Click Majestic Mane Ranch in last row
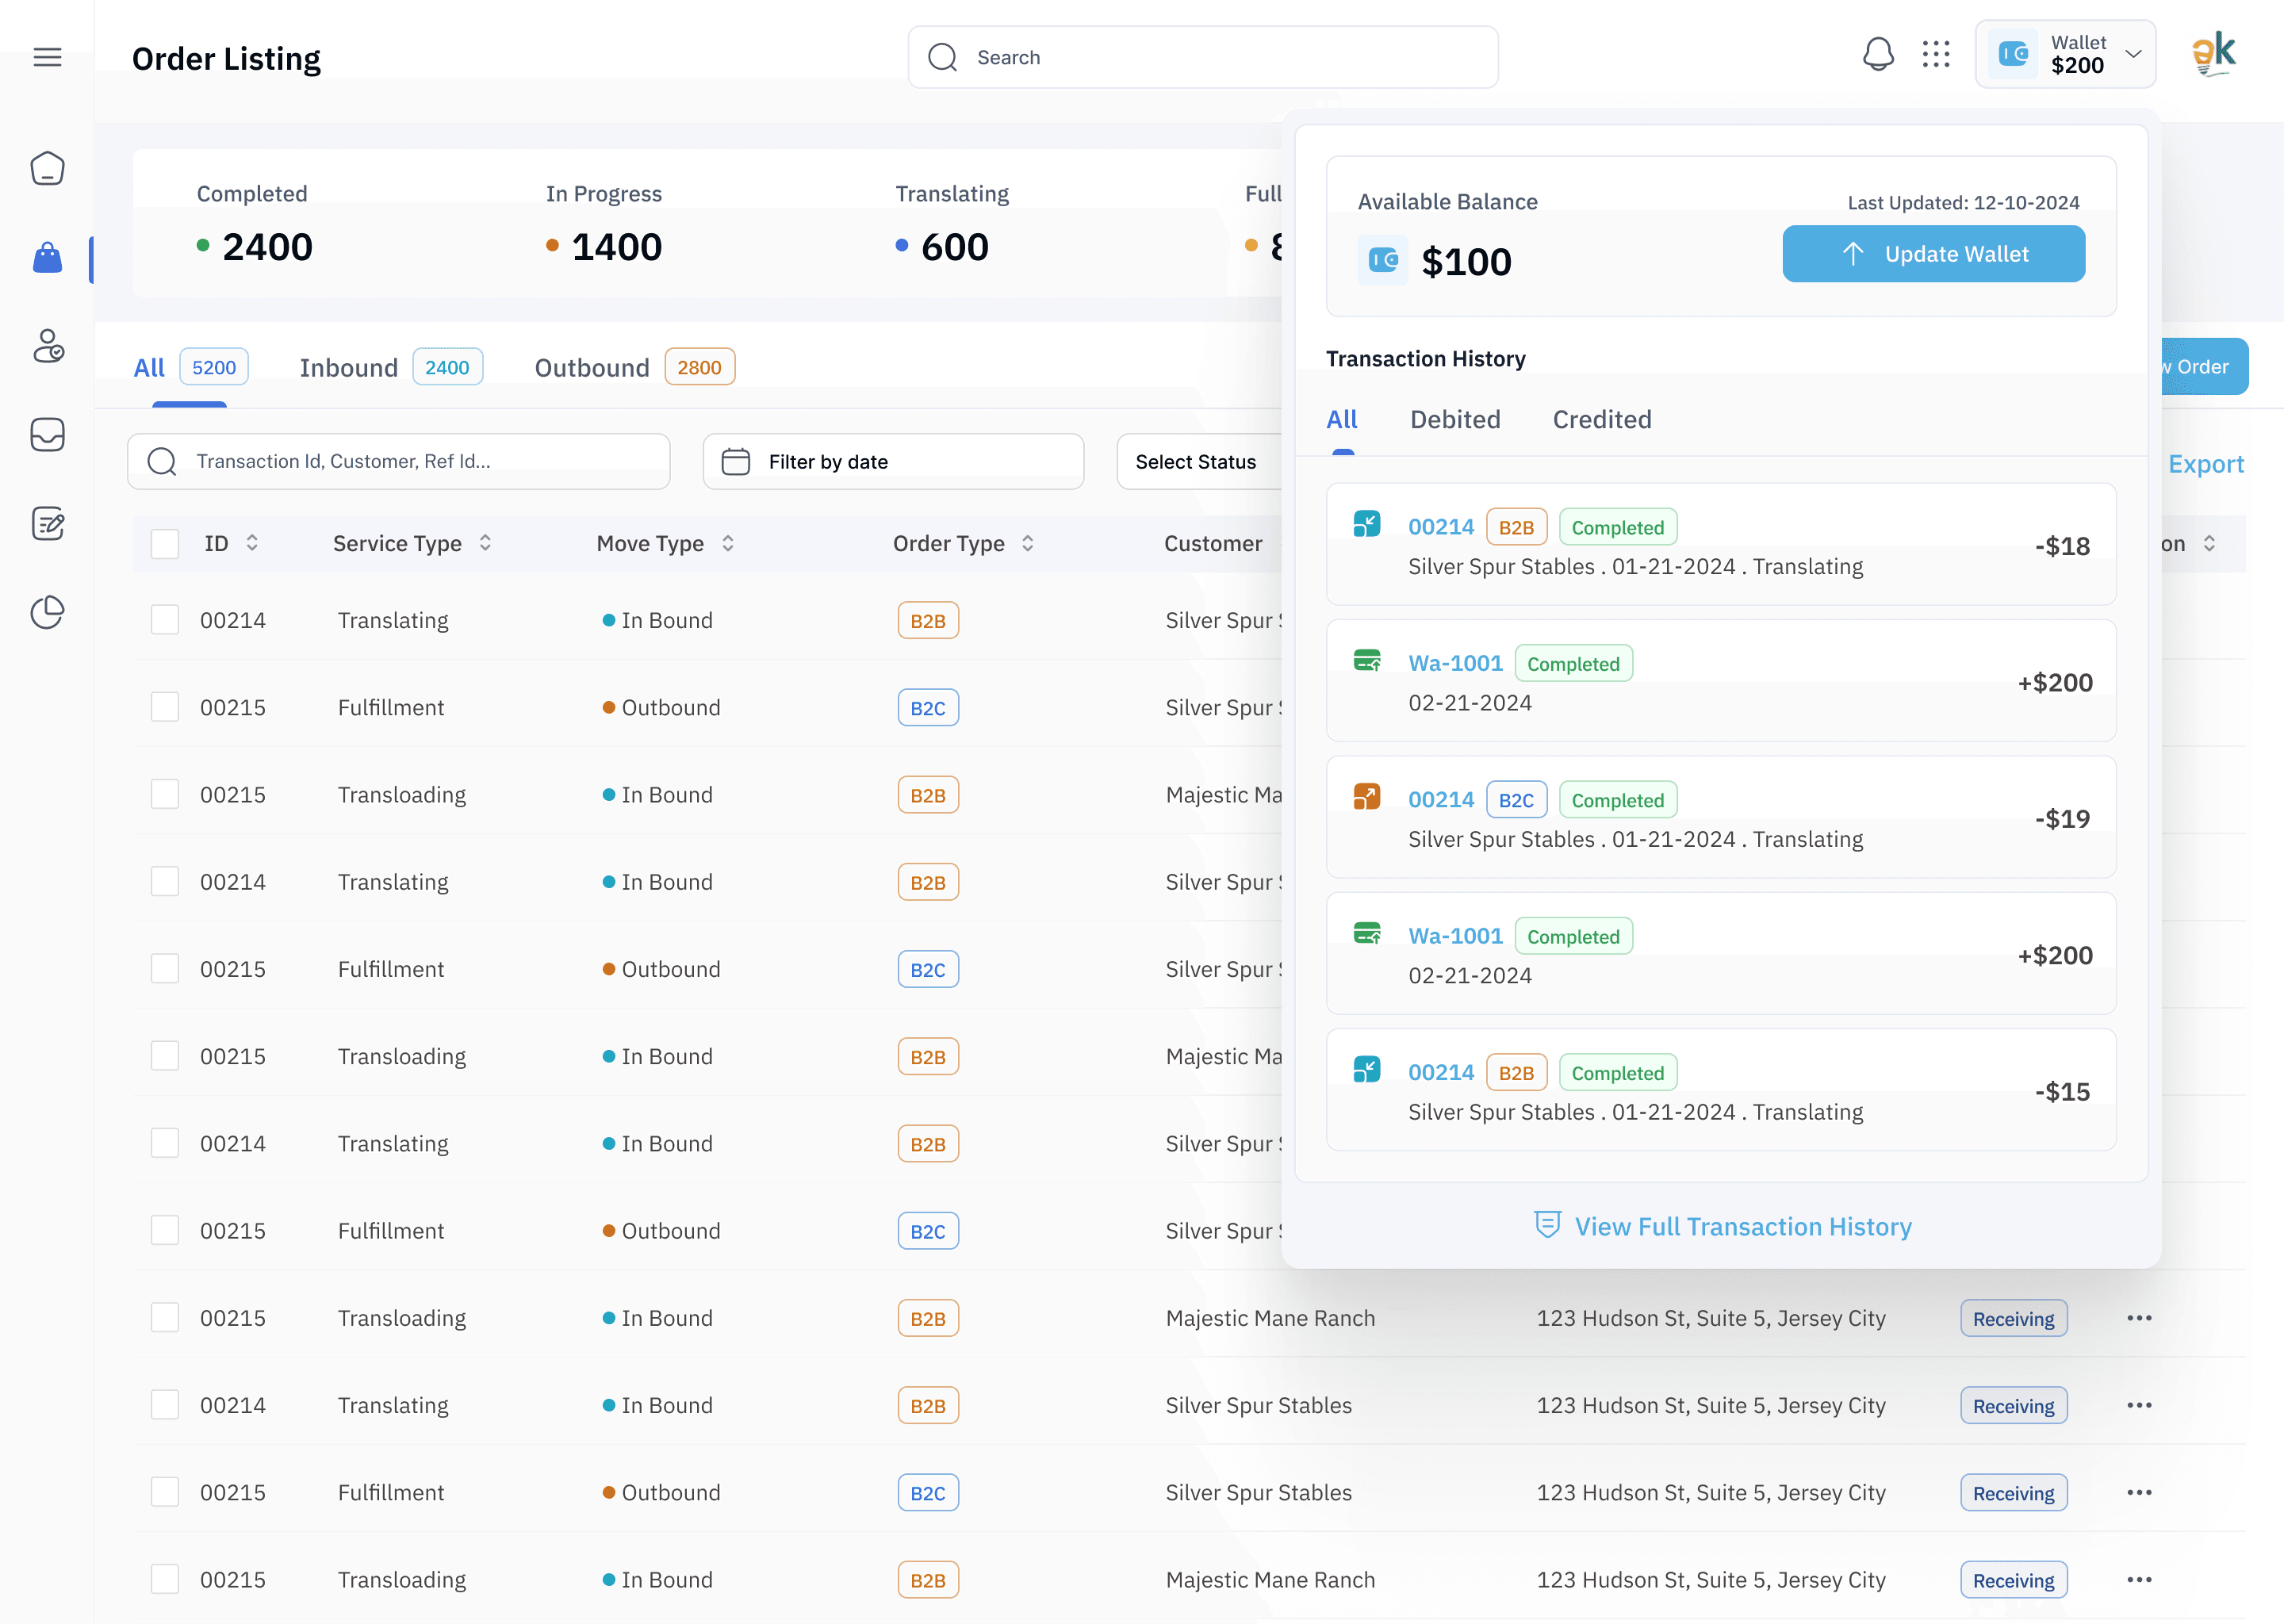 pos(1270,1579)
